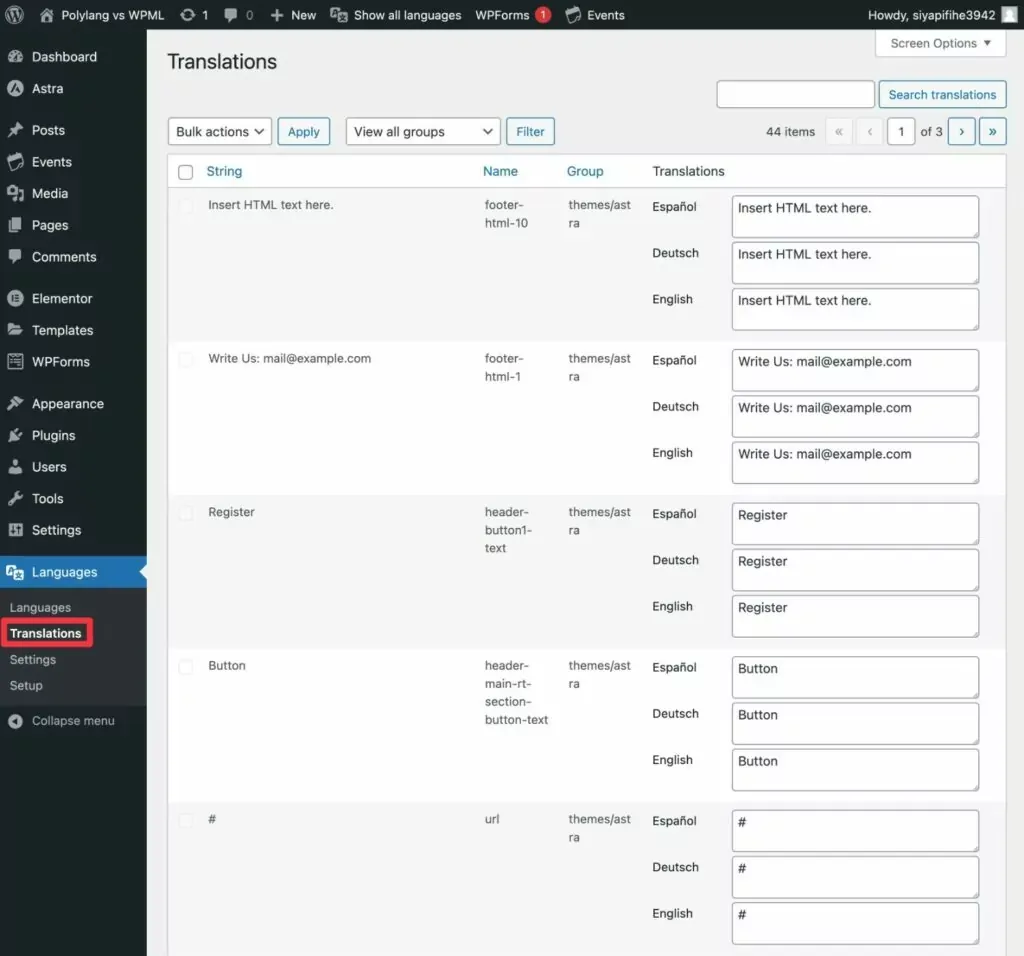Screen dimensions: 1024x956
Task: Open the site home icon in admin bar
Action: tap(47, 15)
